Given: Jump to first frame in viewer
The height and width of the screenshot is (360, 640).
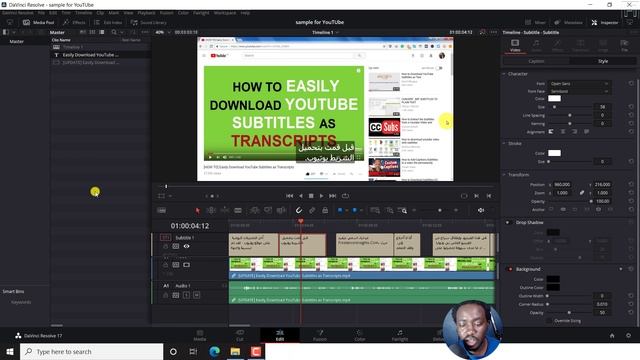Looking at the screenshot, I should click(289, 196).
